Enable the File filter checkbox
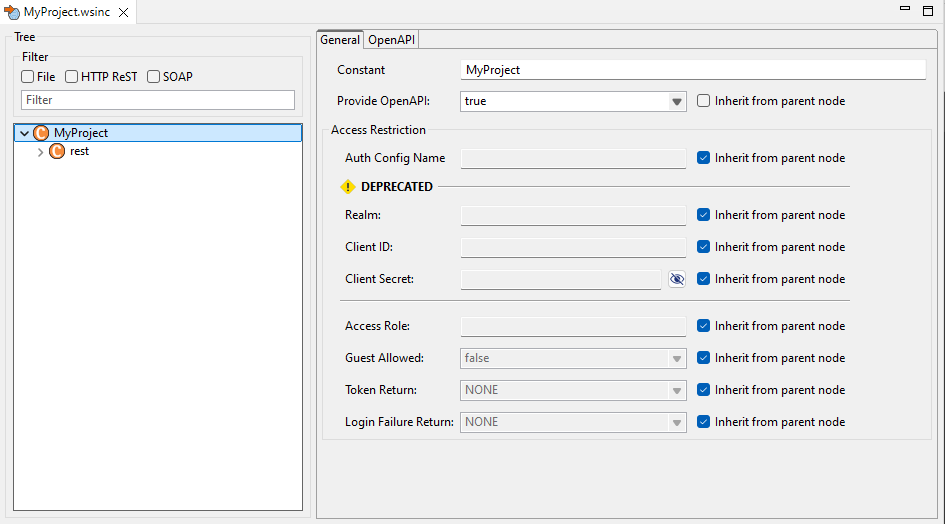This screenshot has width=945, height=524. click(28, 77)
